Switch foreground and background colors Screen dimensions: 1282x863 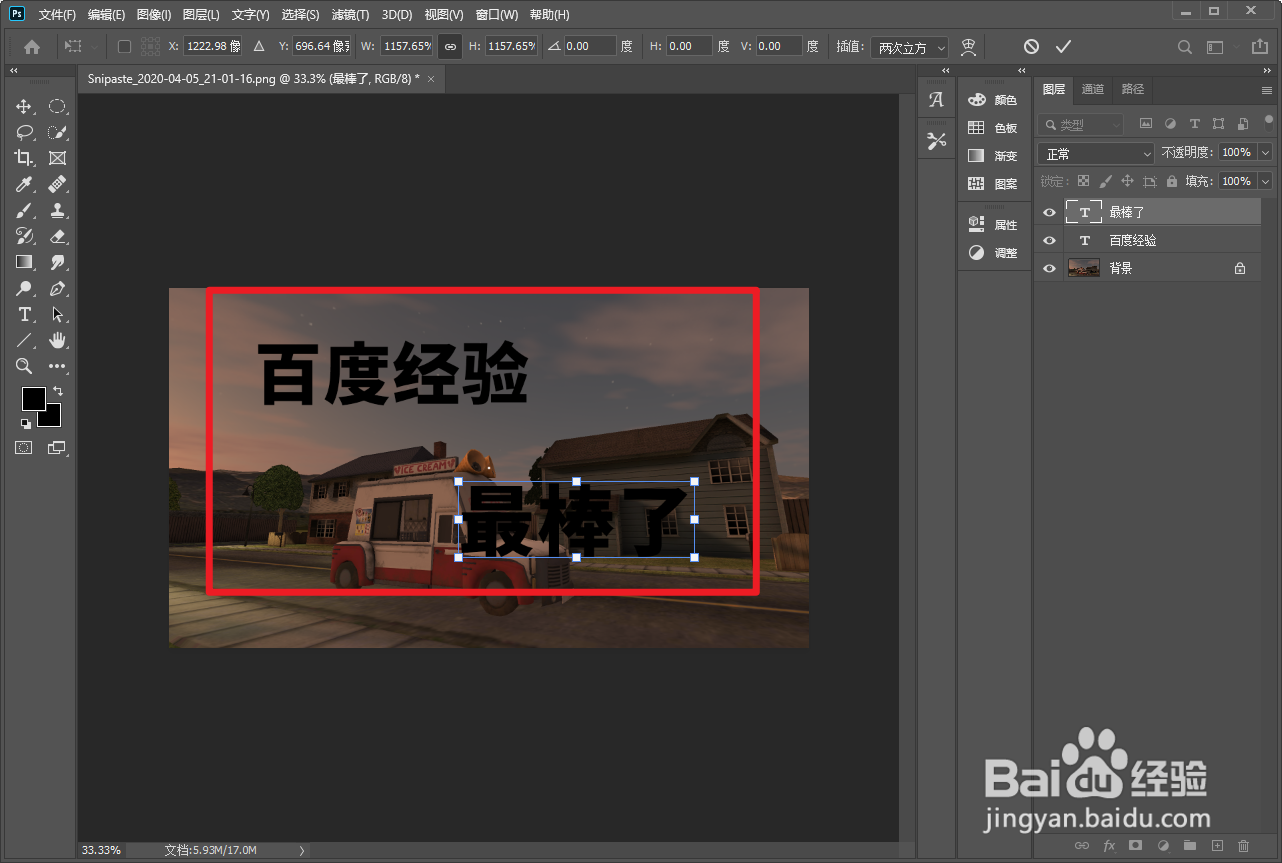[58, 391]
